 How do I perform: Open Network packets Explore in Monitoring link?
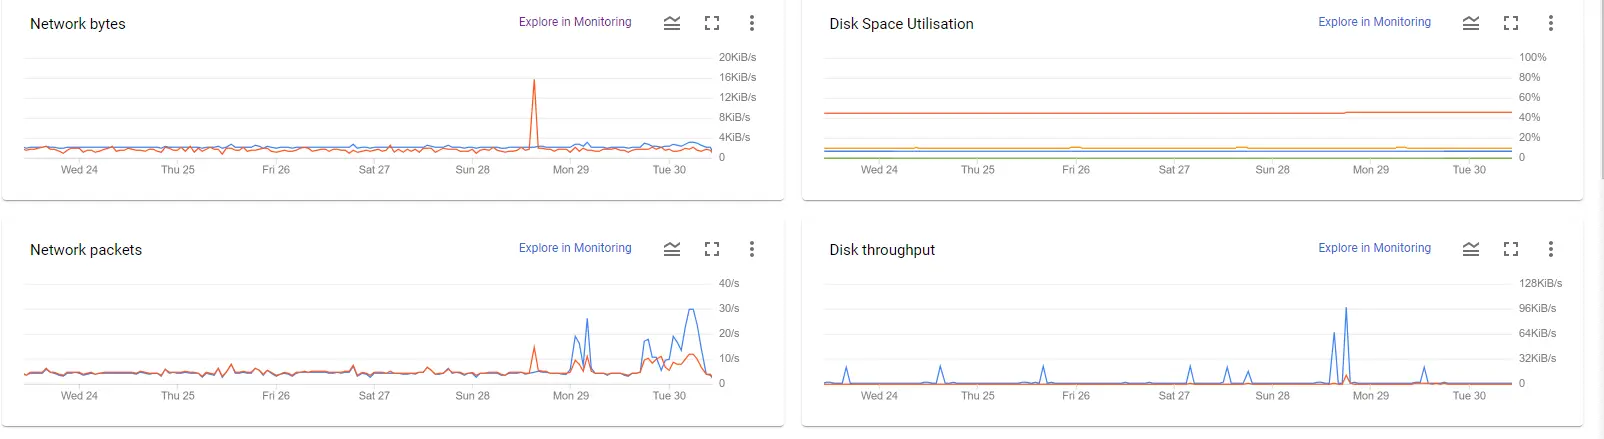pos(575,248)
